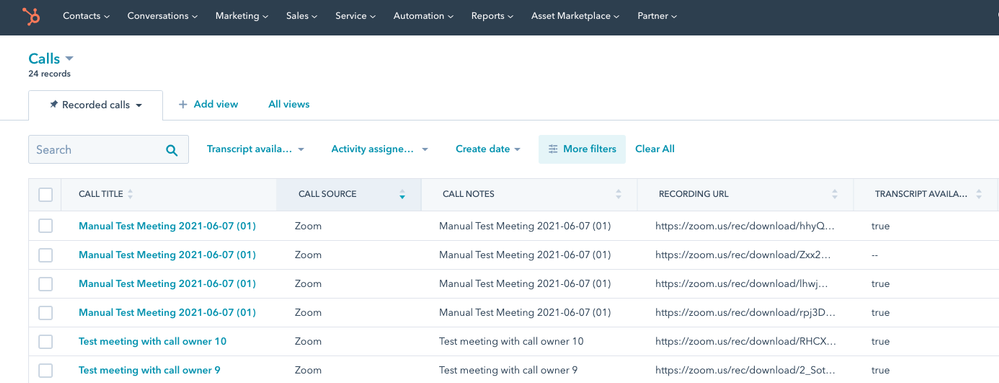Click the Call Notes sort arrows

tap(618, 194)
